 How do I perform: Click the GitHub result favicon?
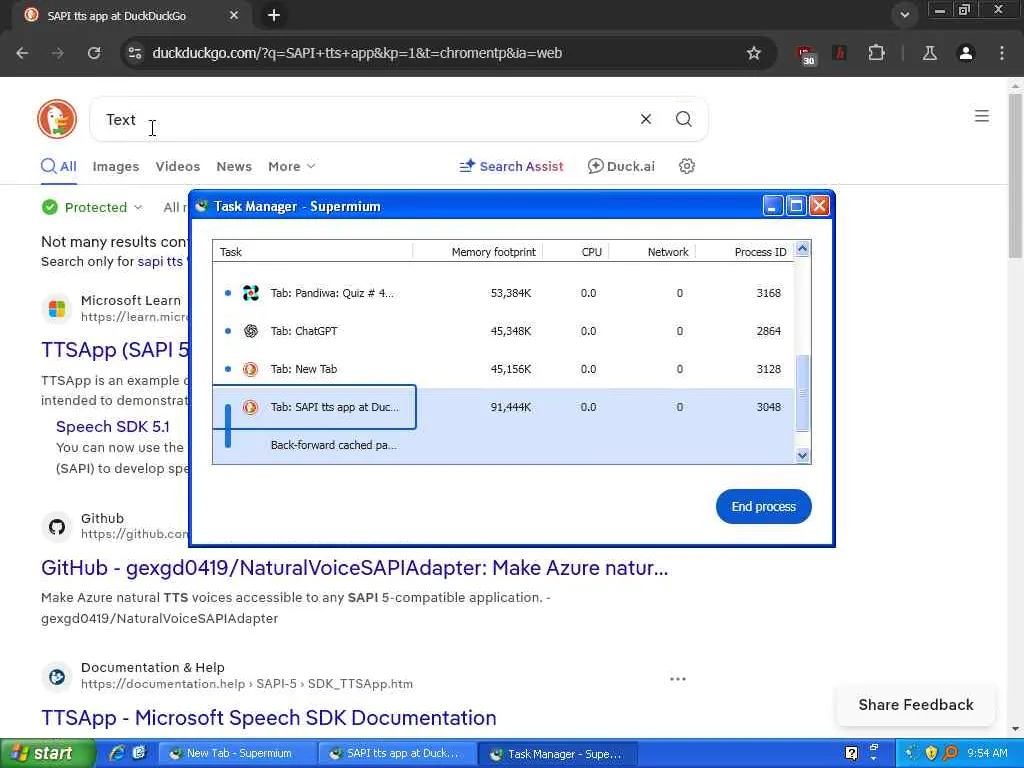(57, 526)
